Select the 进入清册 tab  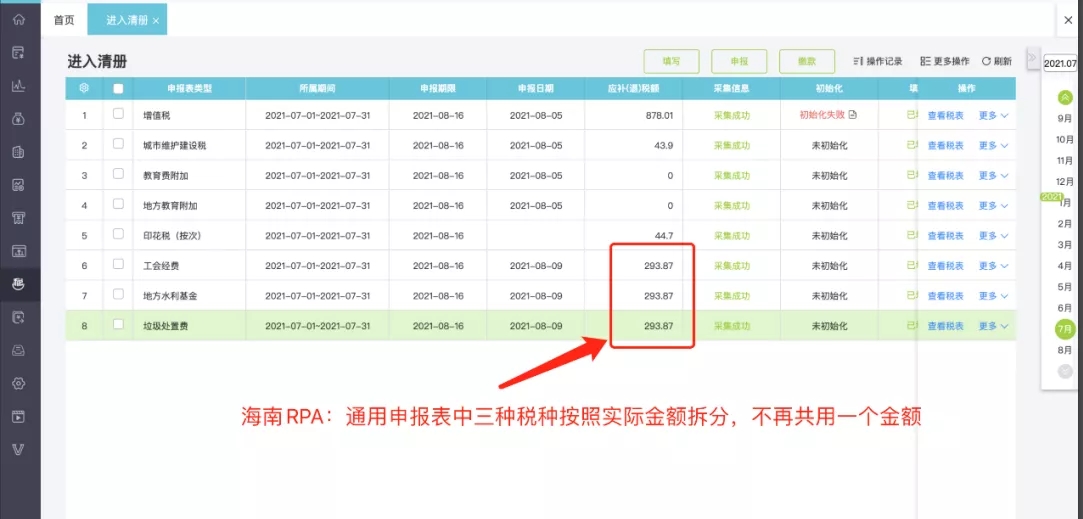click(x=127, y=20)
